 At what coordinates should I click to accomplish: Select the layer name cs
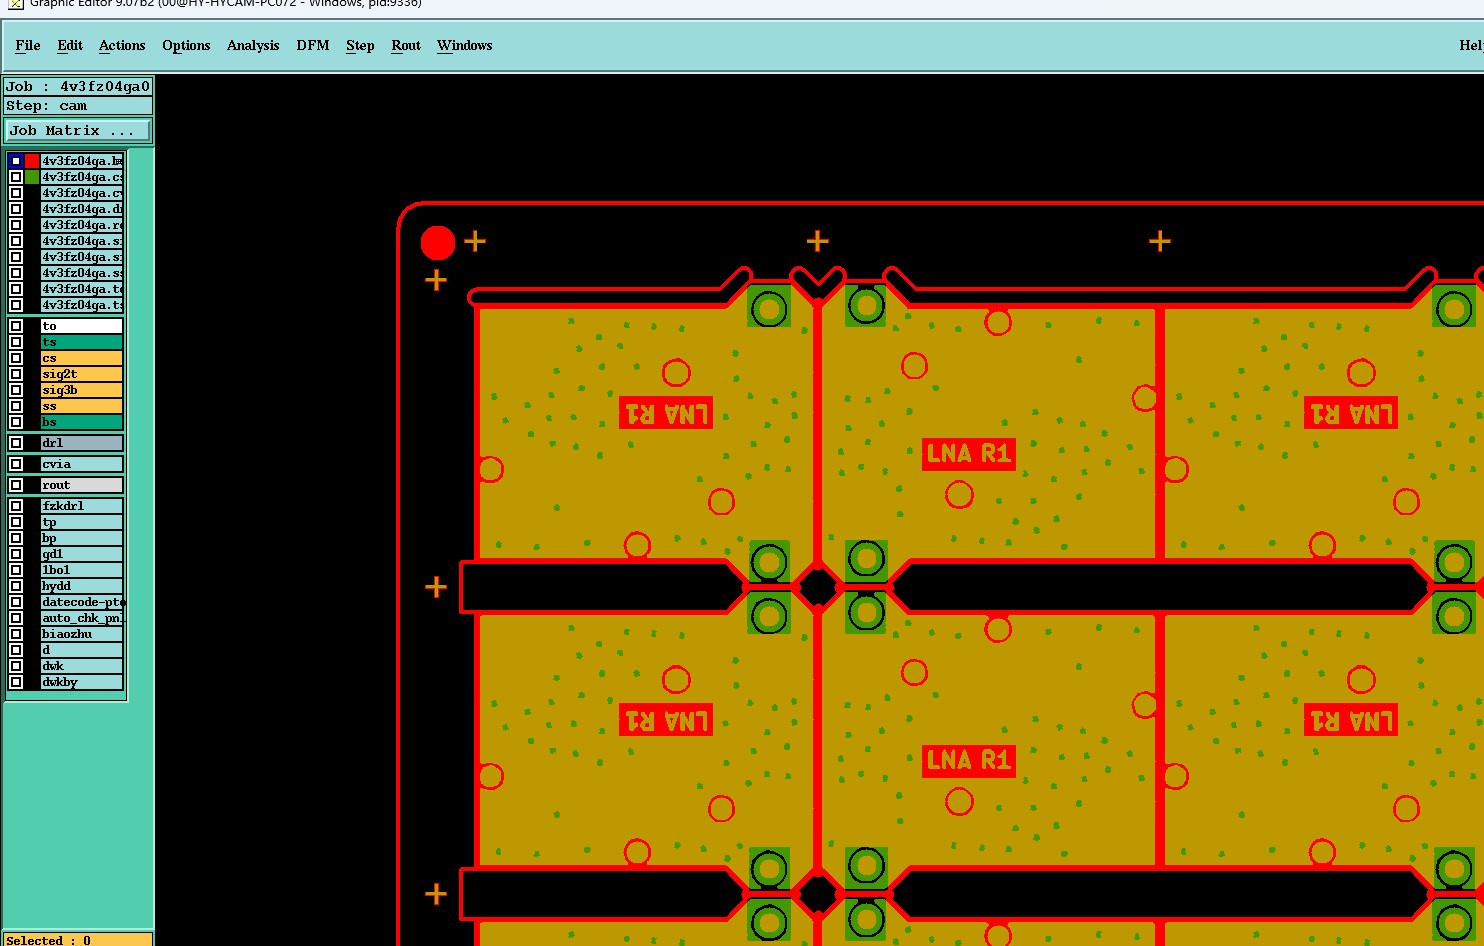coord(82,358)
